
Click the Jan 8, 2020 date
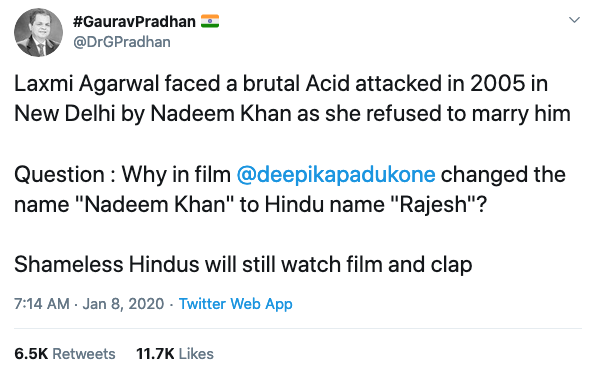tap(123, 304)
